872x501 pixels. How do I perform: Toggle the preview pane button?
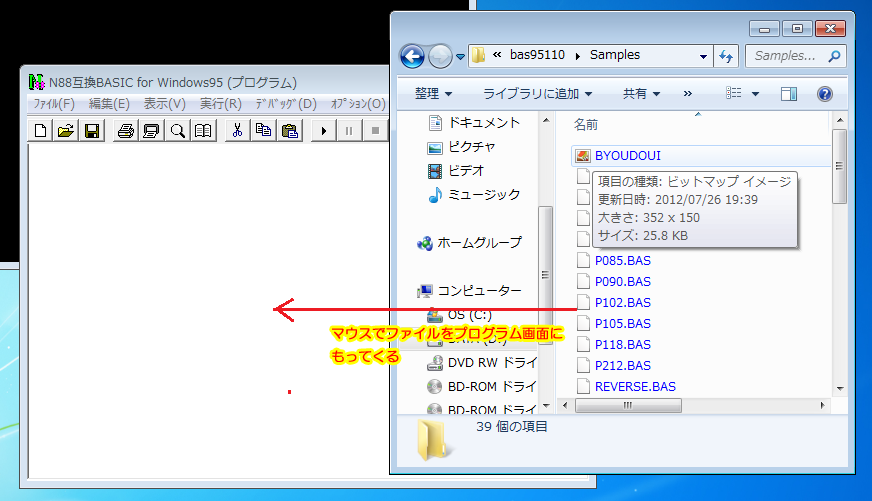pos(789,93)
